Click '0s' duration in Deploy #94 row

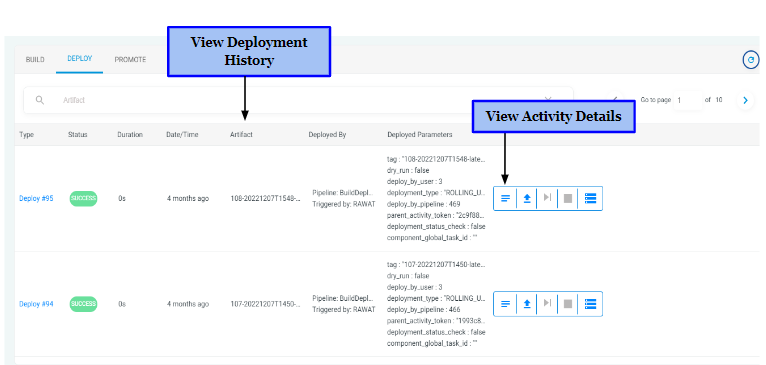tap(122, 304)
